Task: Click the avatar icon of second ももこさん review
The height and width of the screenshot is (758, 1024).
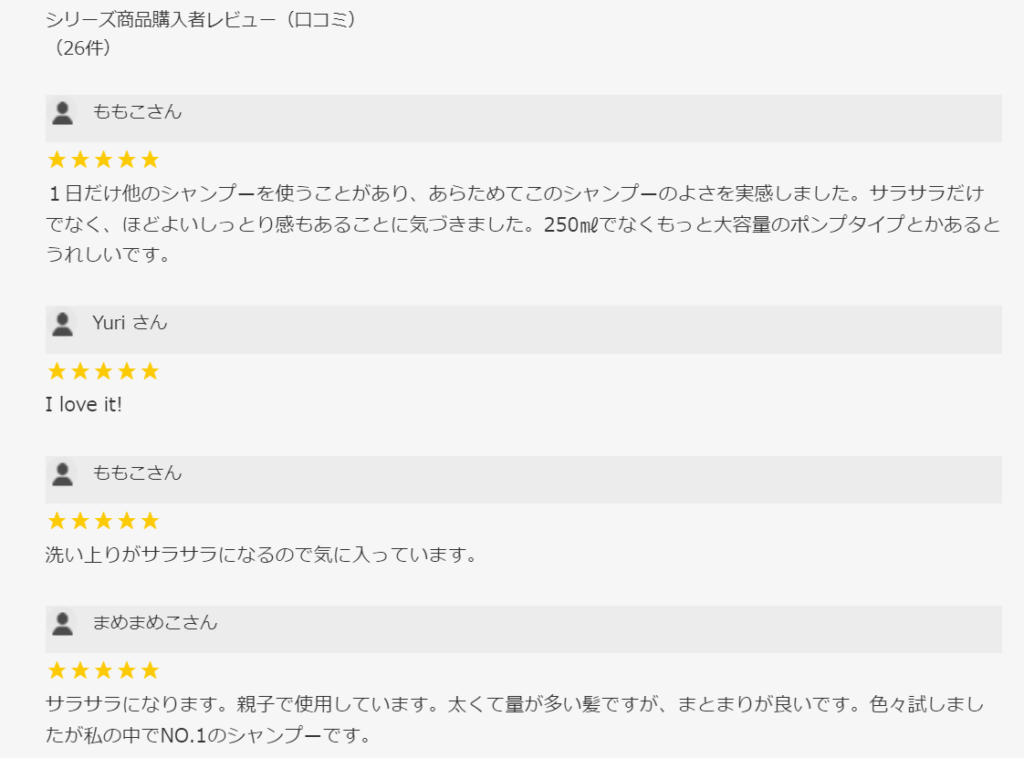Action: tap(62, 474)
